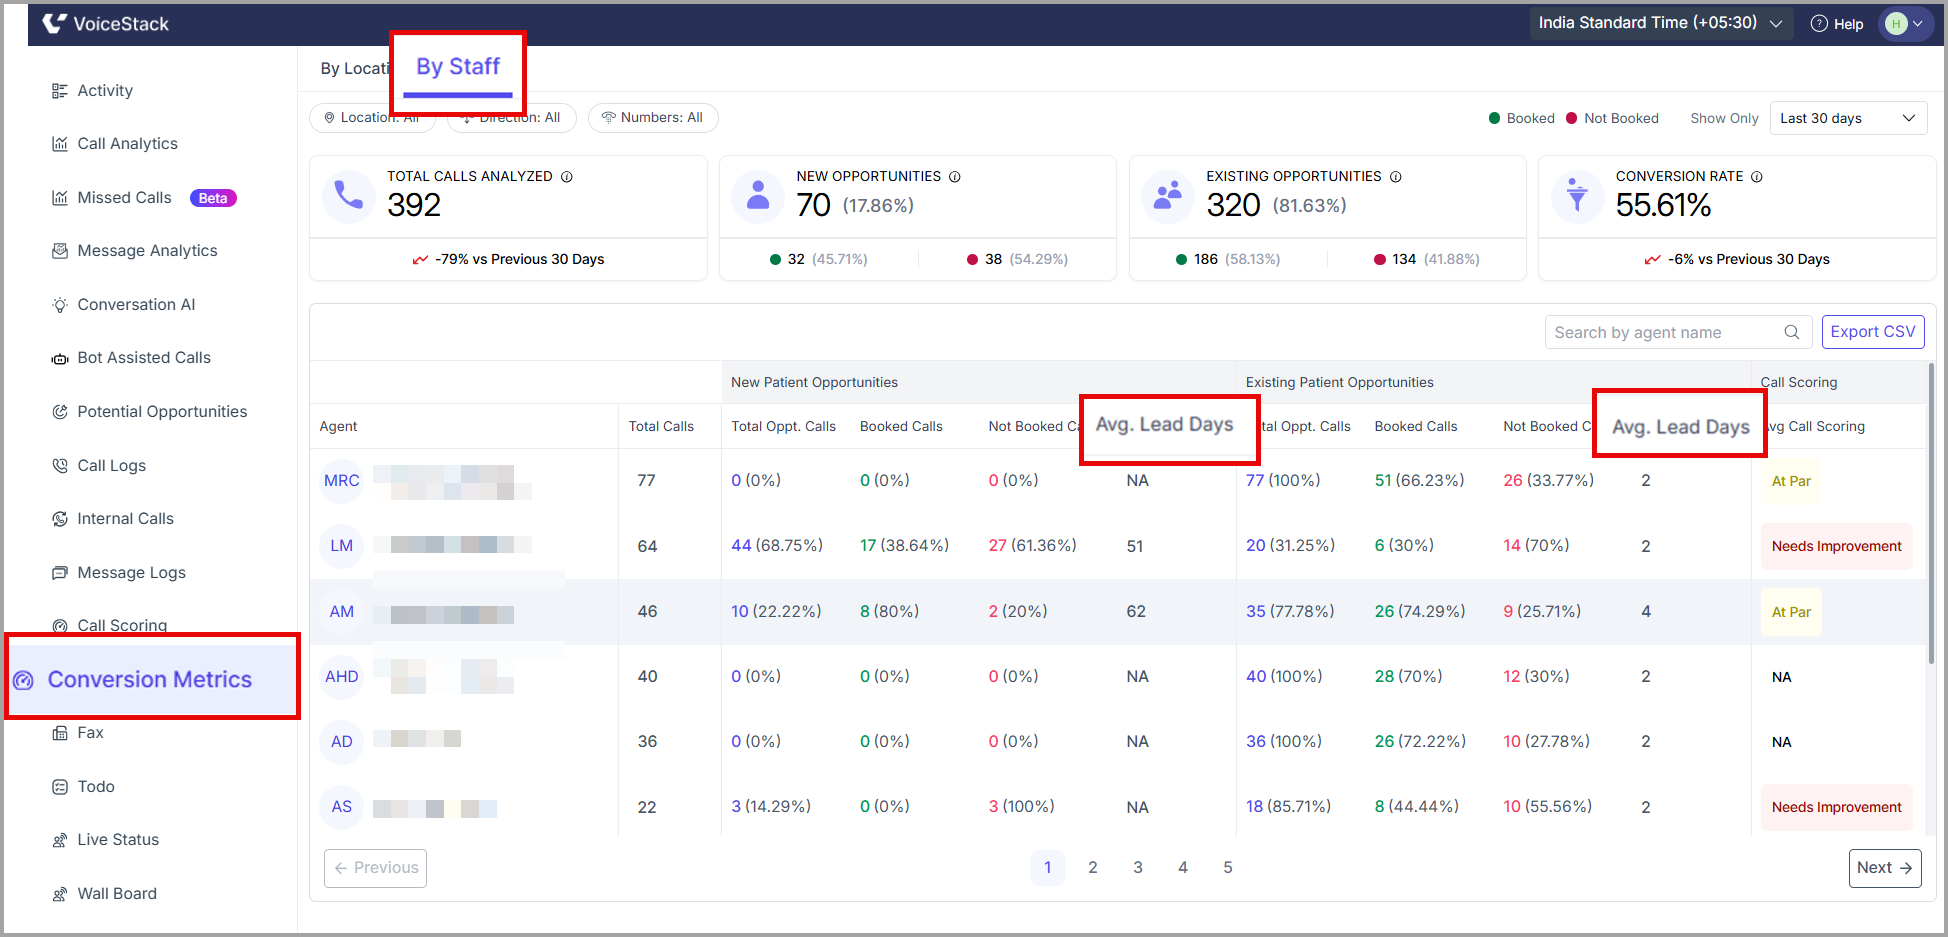This screenshot has width=1948, height=937.
Task: Open the Numbers: All filter
Action: [653, 118]
